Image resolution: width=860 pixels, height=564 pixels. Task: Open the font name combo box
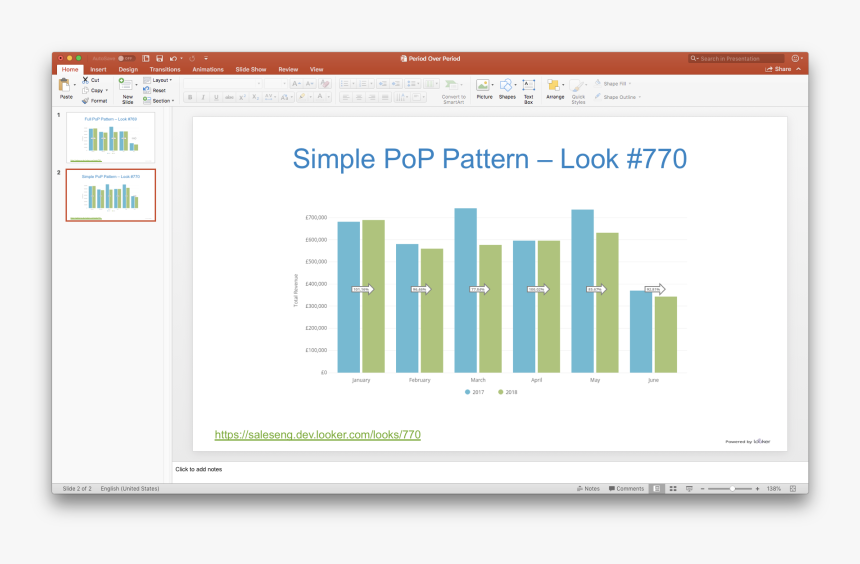coord(222,83)
